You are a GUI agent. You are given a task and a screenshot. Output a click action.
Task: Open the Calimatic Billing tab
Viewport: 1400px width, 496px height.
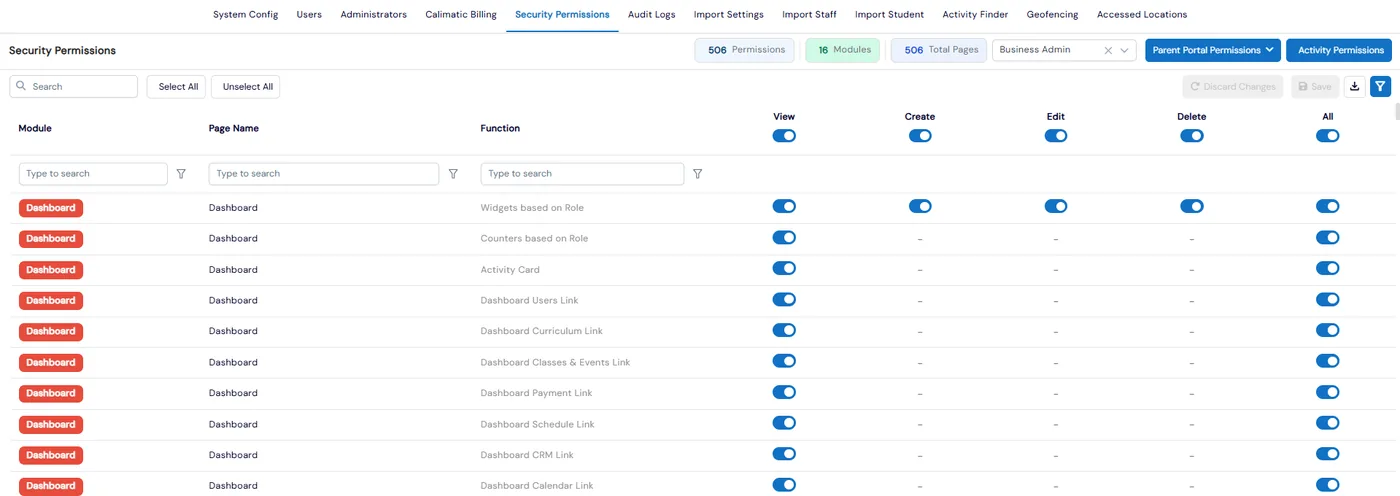461,15
